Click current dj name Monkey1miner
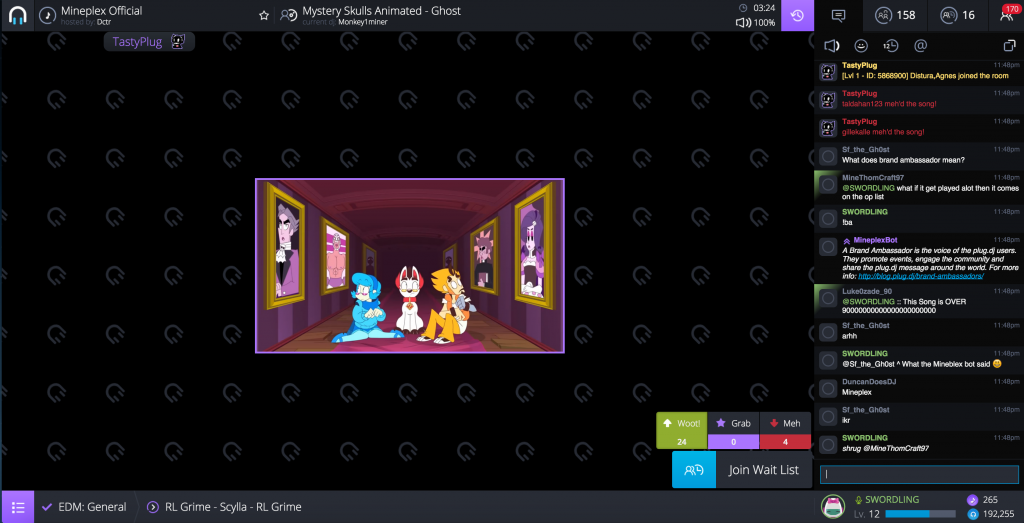This screenshot has width=1024, height=523. (x=362, y=22)
